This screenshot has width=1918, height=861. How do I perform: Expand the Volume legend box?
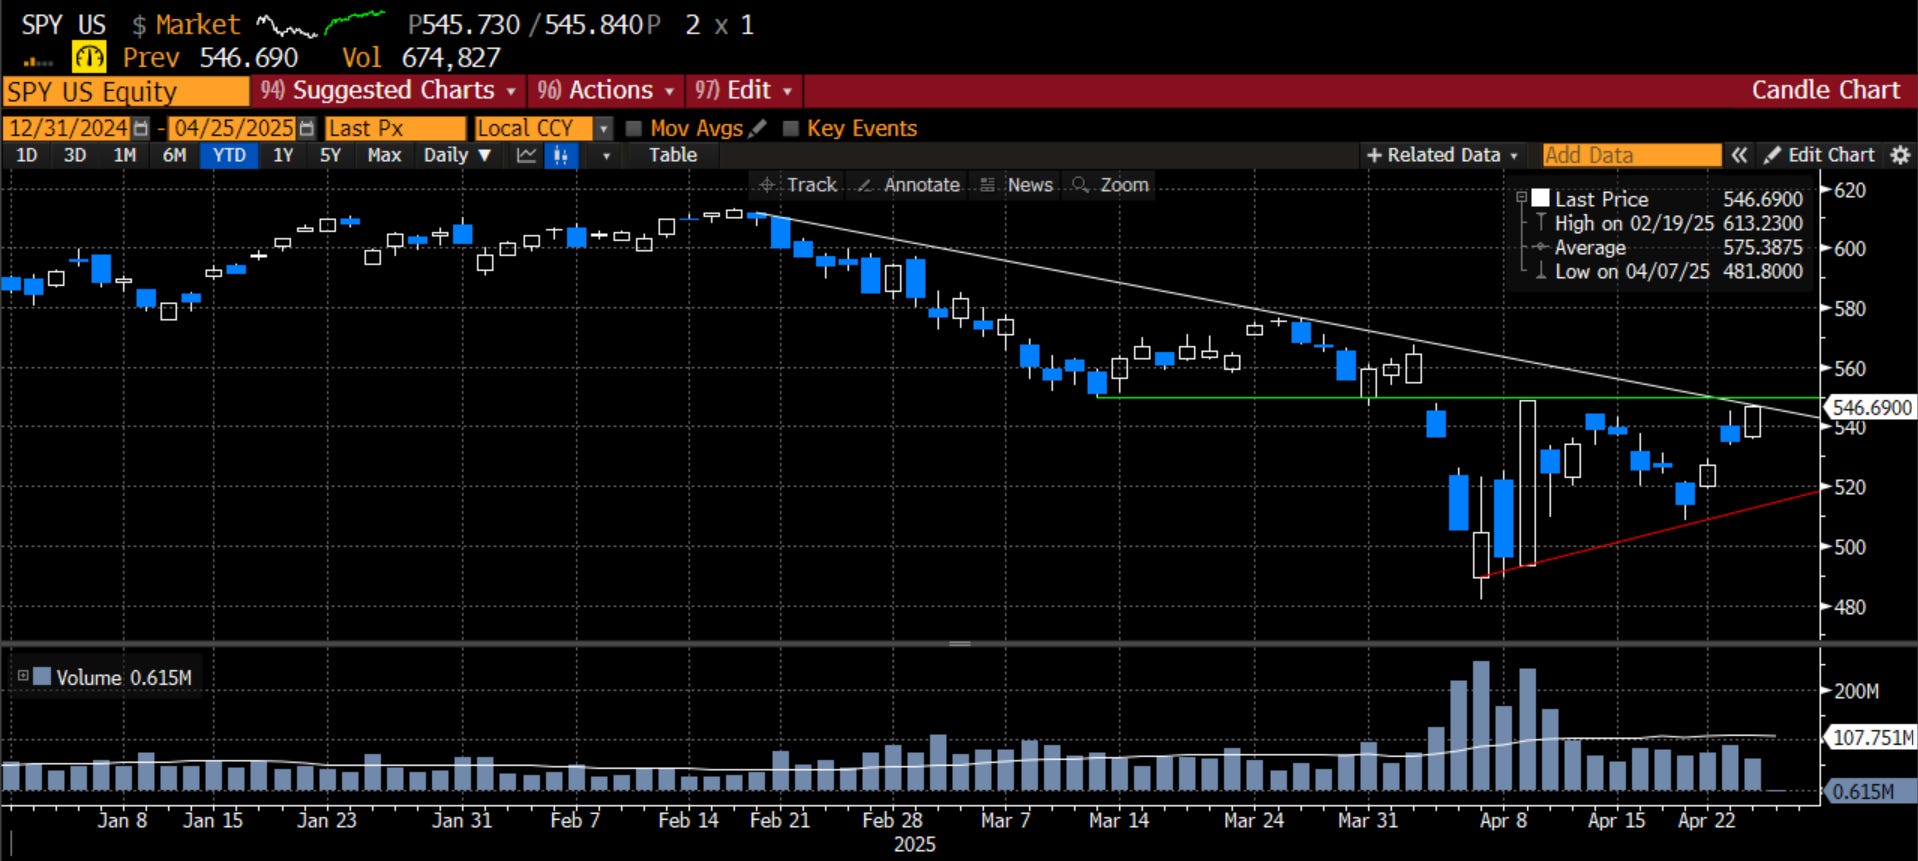click(x=22, y=676)
